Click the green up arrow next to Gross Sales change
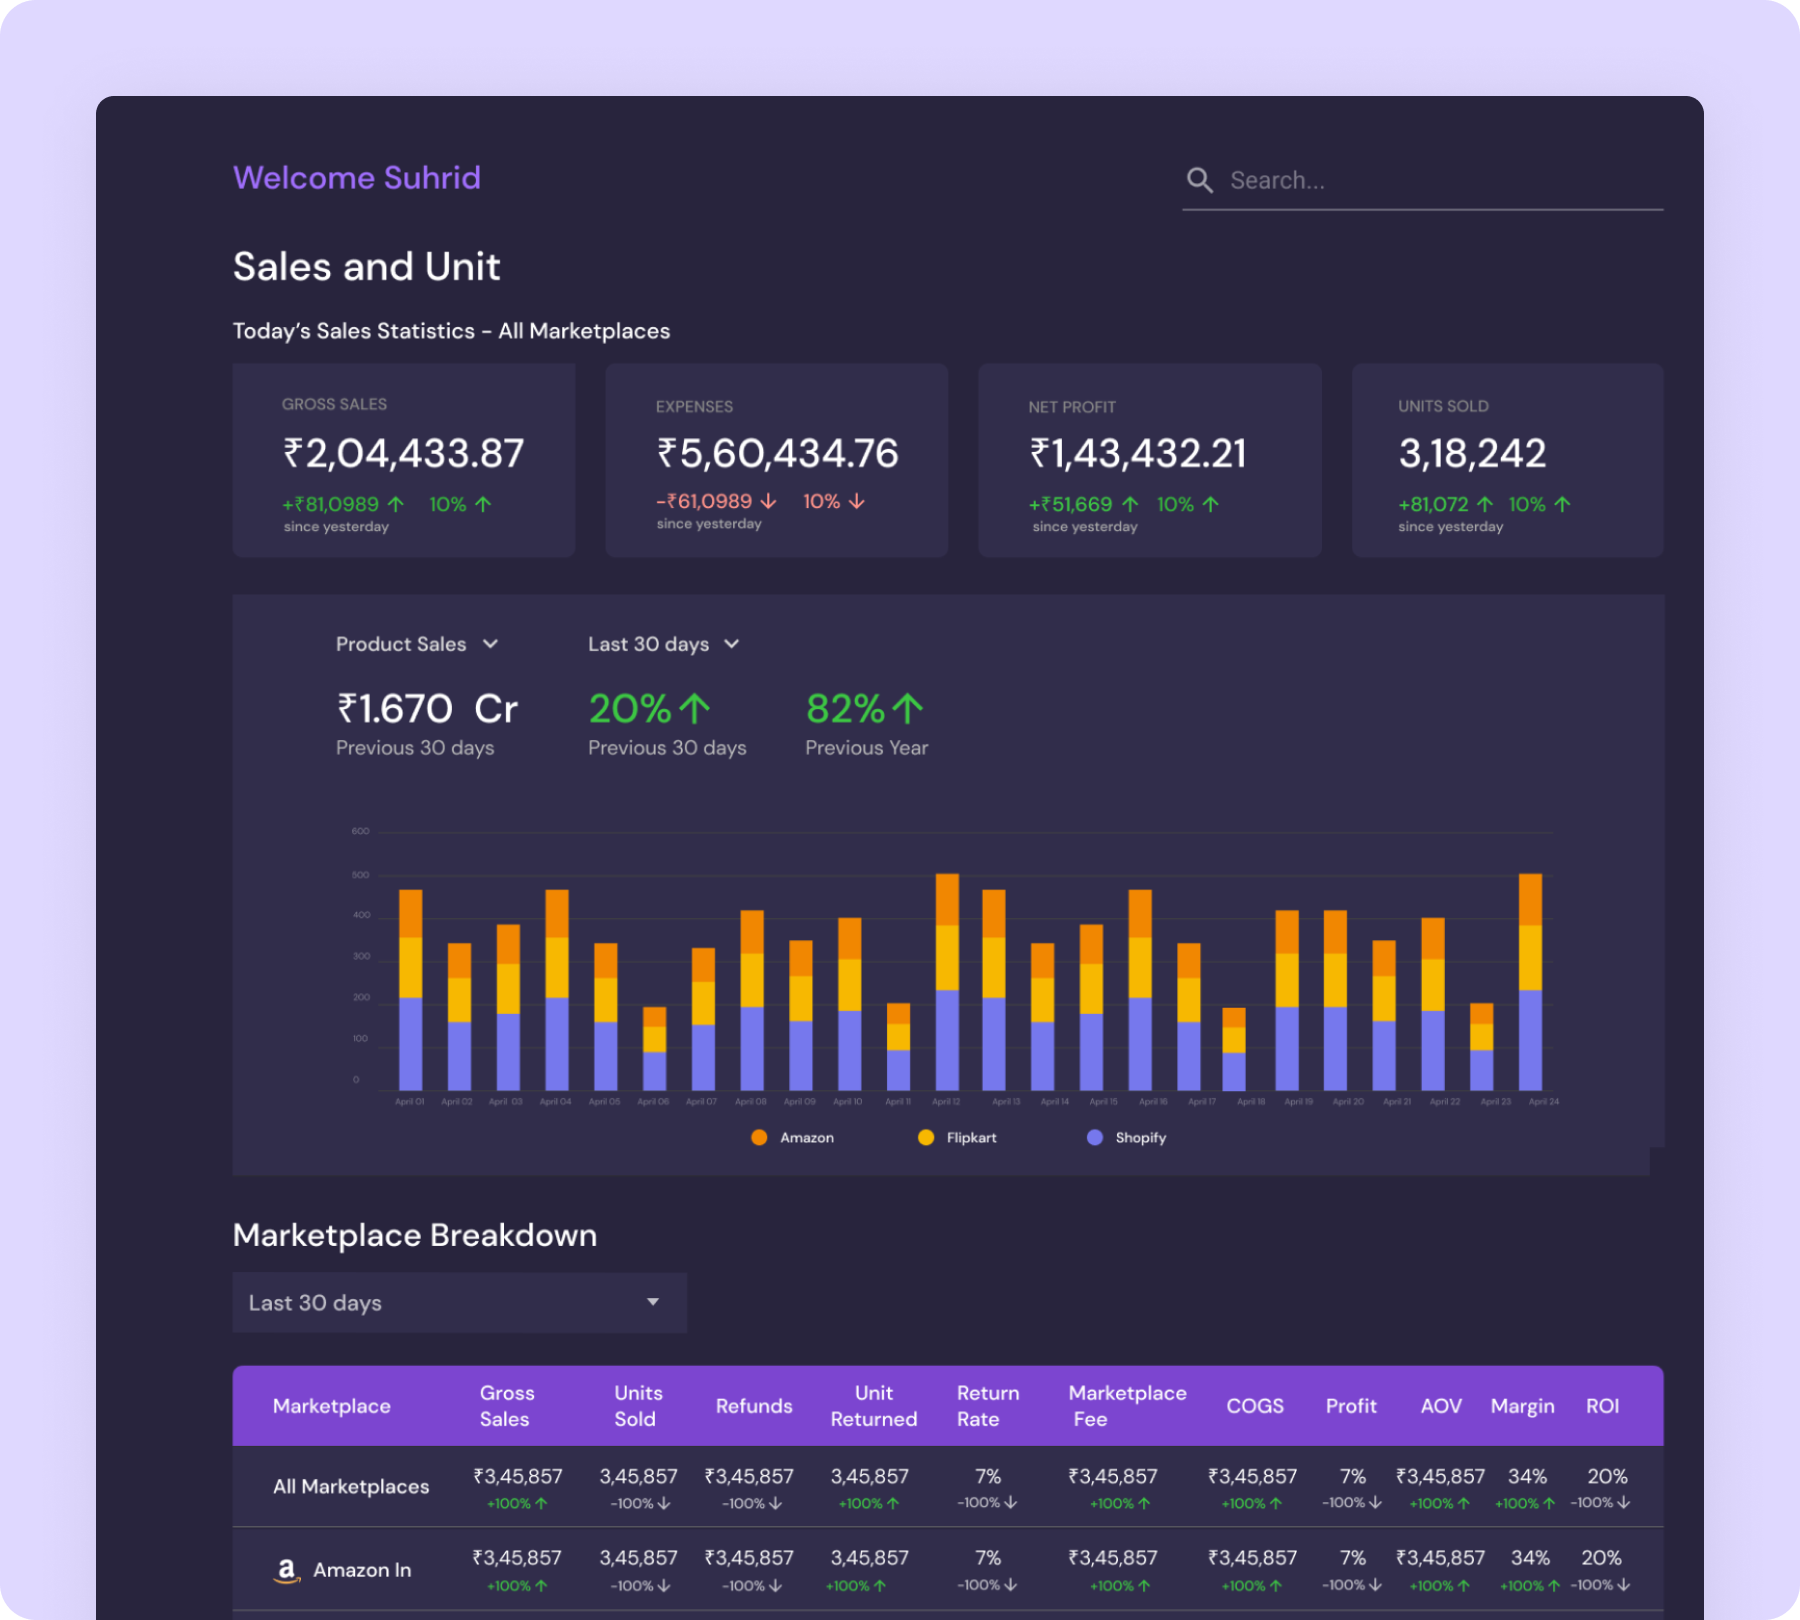Screen dimensions: 1800x1620 pos(395,504)
